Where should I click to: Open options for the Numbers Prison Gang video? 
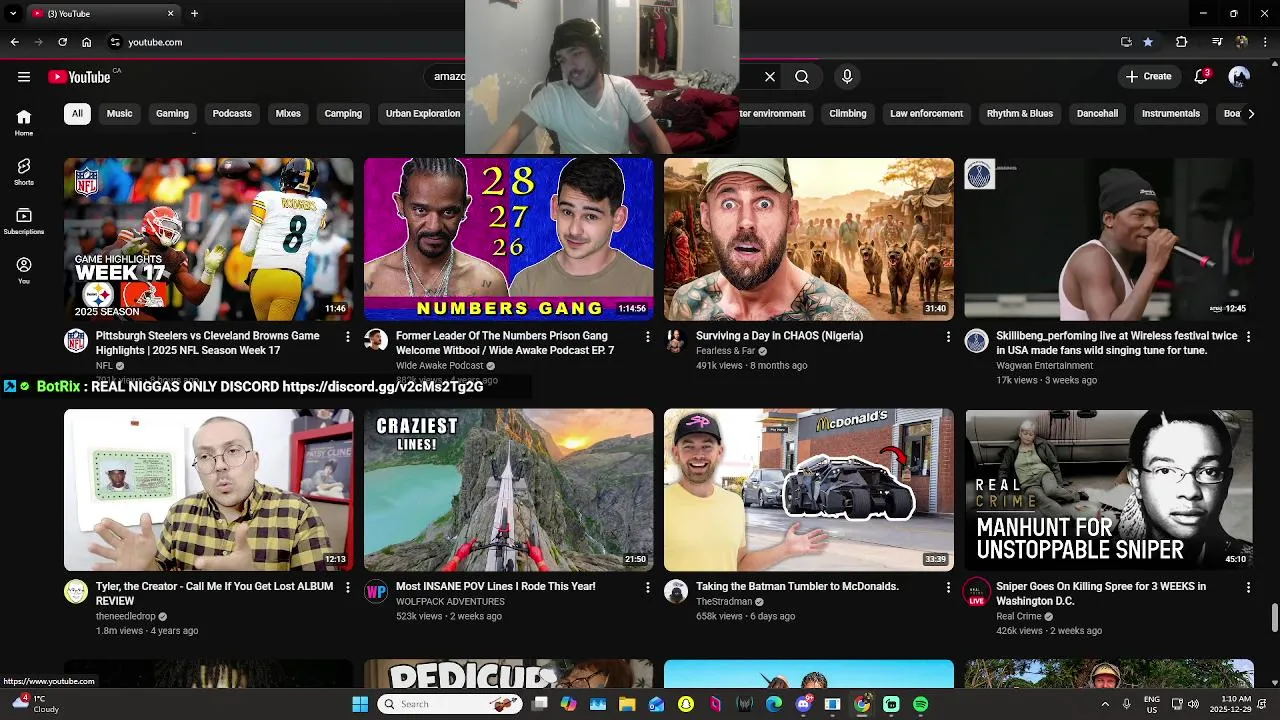point(648,337)
